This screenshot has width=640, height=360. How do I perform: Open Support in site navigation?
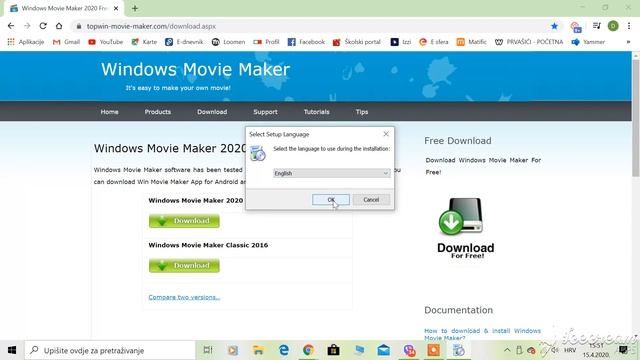[x=265, y=111]
